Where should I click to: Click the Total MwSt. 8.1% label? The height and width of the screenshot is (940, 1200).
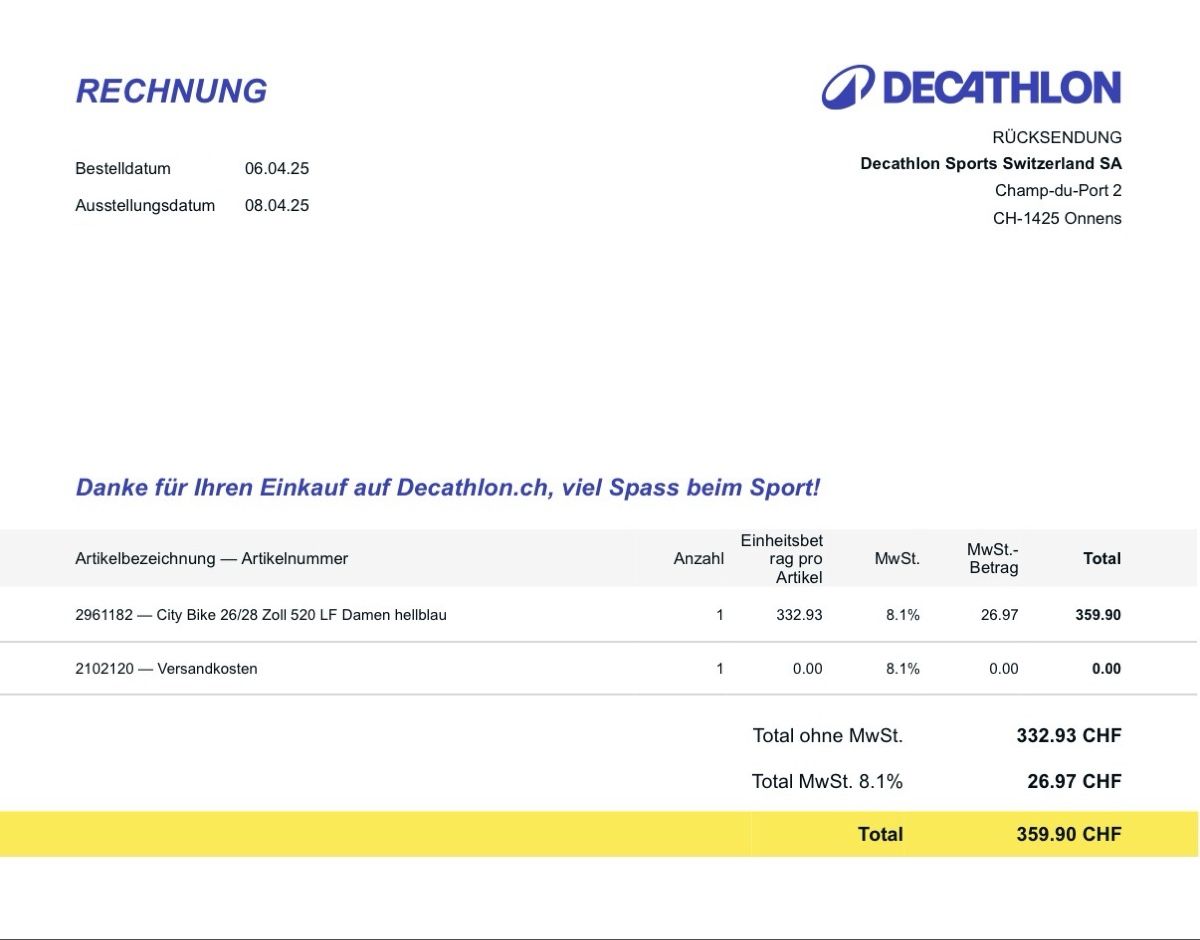tap(828, 781)
